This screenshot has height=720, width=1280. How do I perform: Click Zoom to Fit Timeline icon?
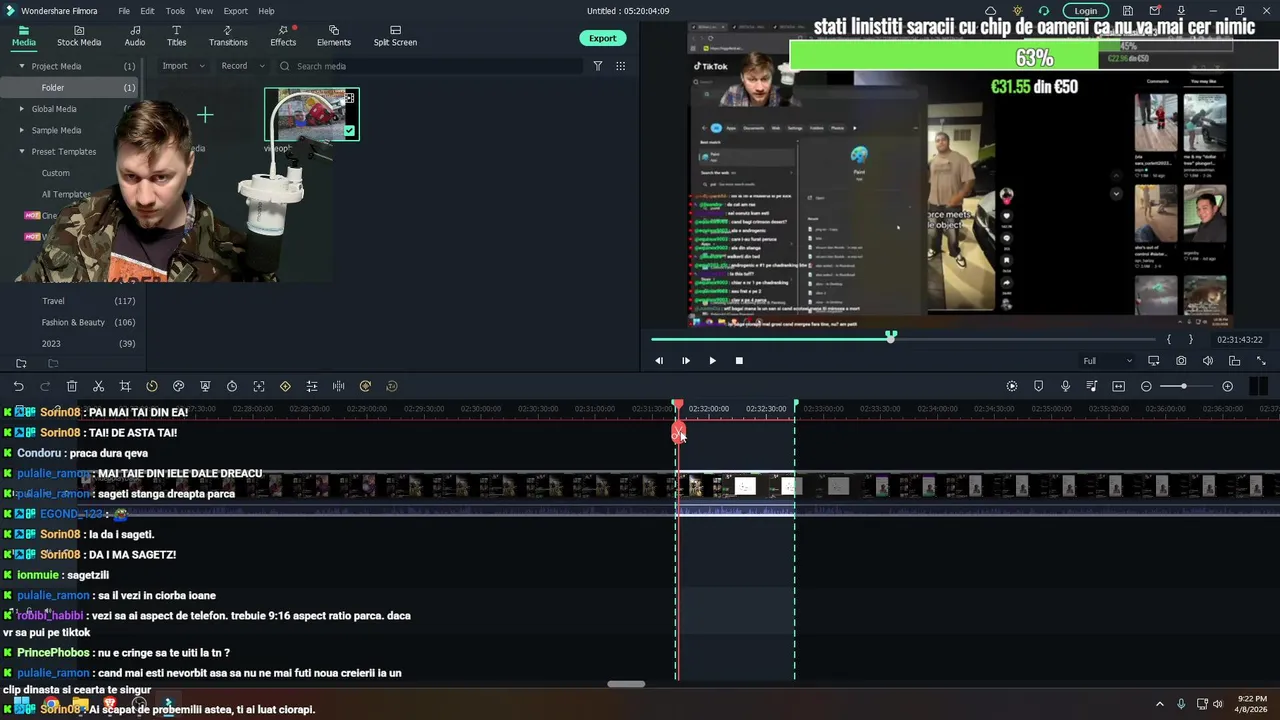[1118, 386]
